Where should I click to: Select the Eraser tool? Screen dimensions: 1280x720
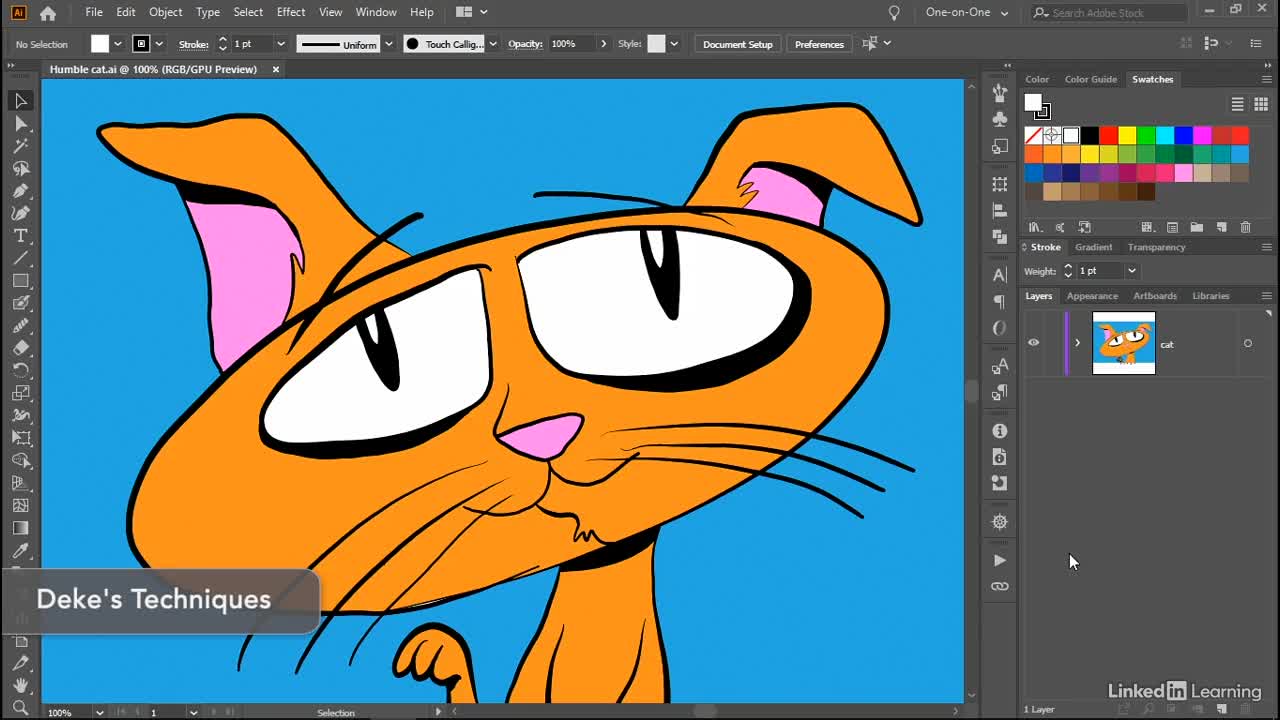pyautogui.click(x=20, y=348)
